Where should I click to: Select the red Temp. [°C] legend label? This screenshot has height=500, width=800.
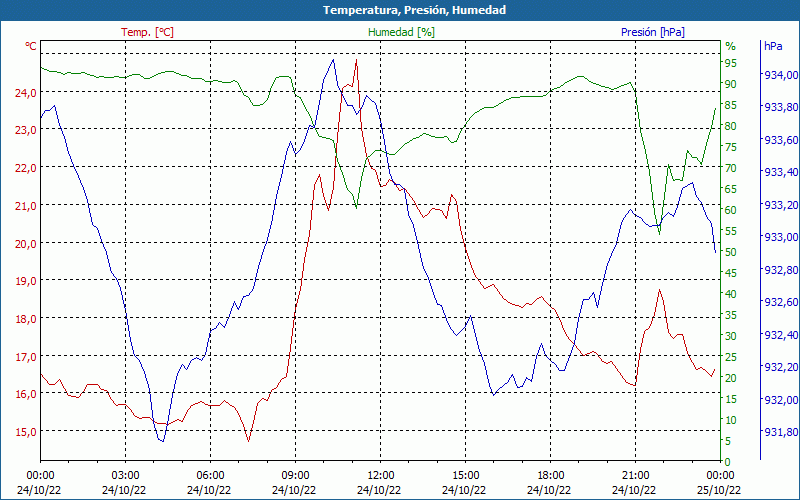point(147,32)
